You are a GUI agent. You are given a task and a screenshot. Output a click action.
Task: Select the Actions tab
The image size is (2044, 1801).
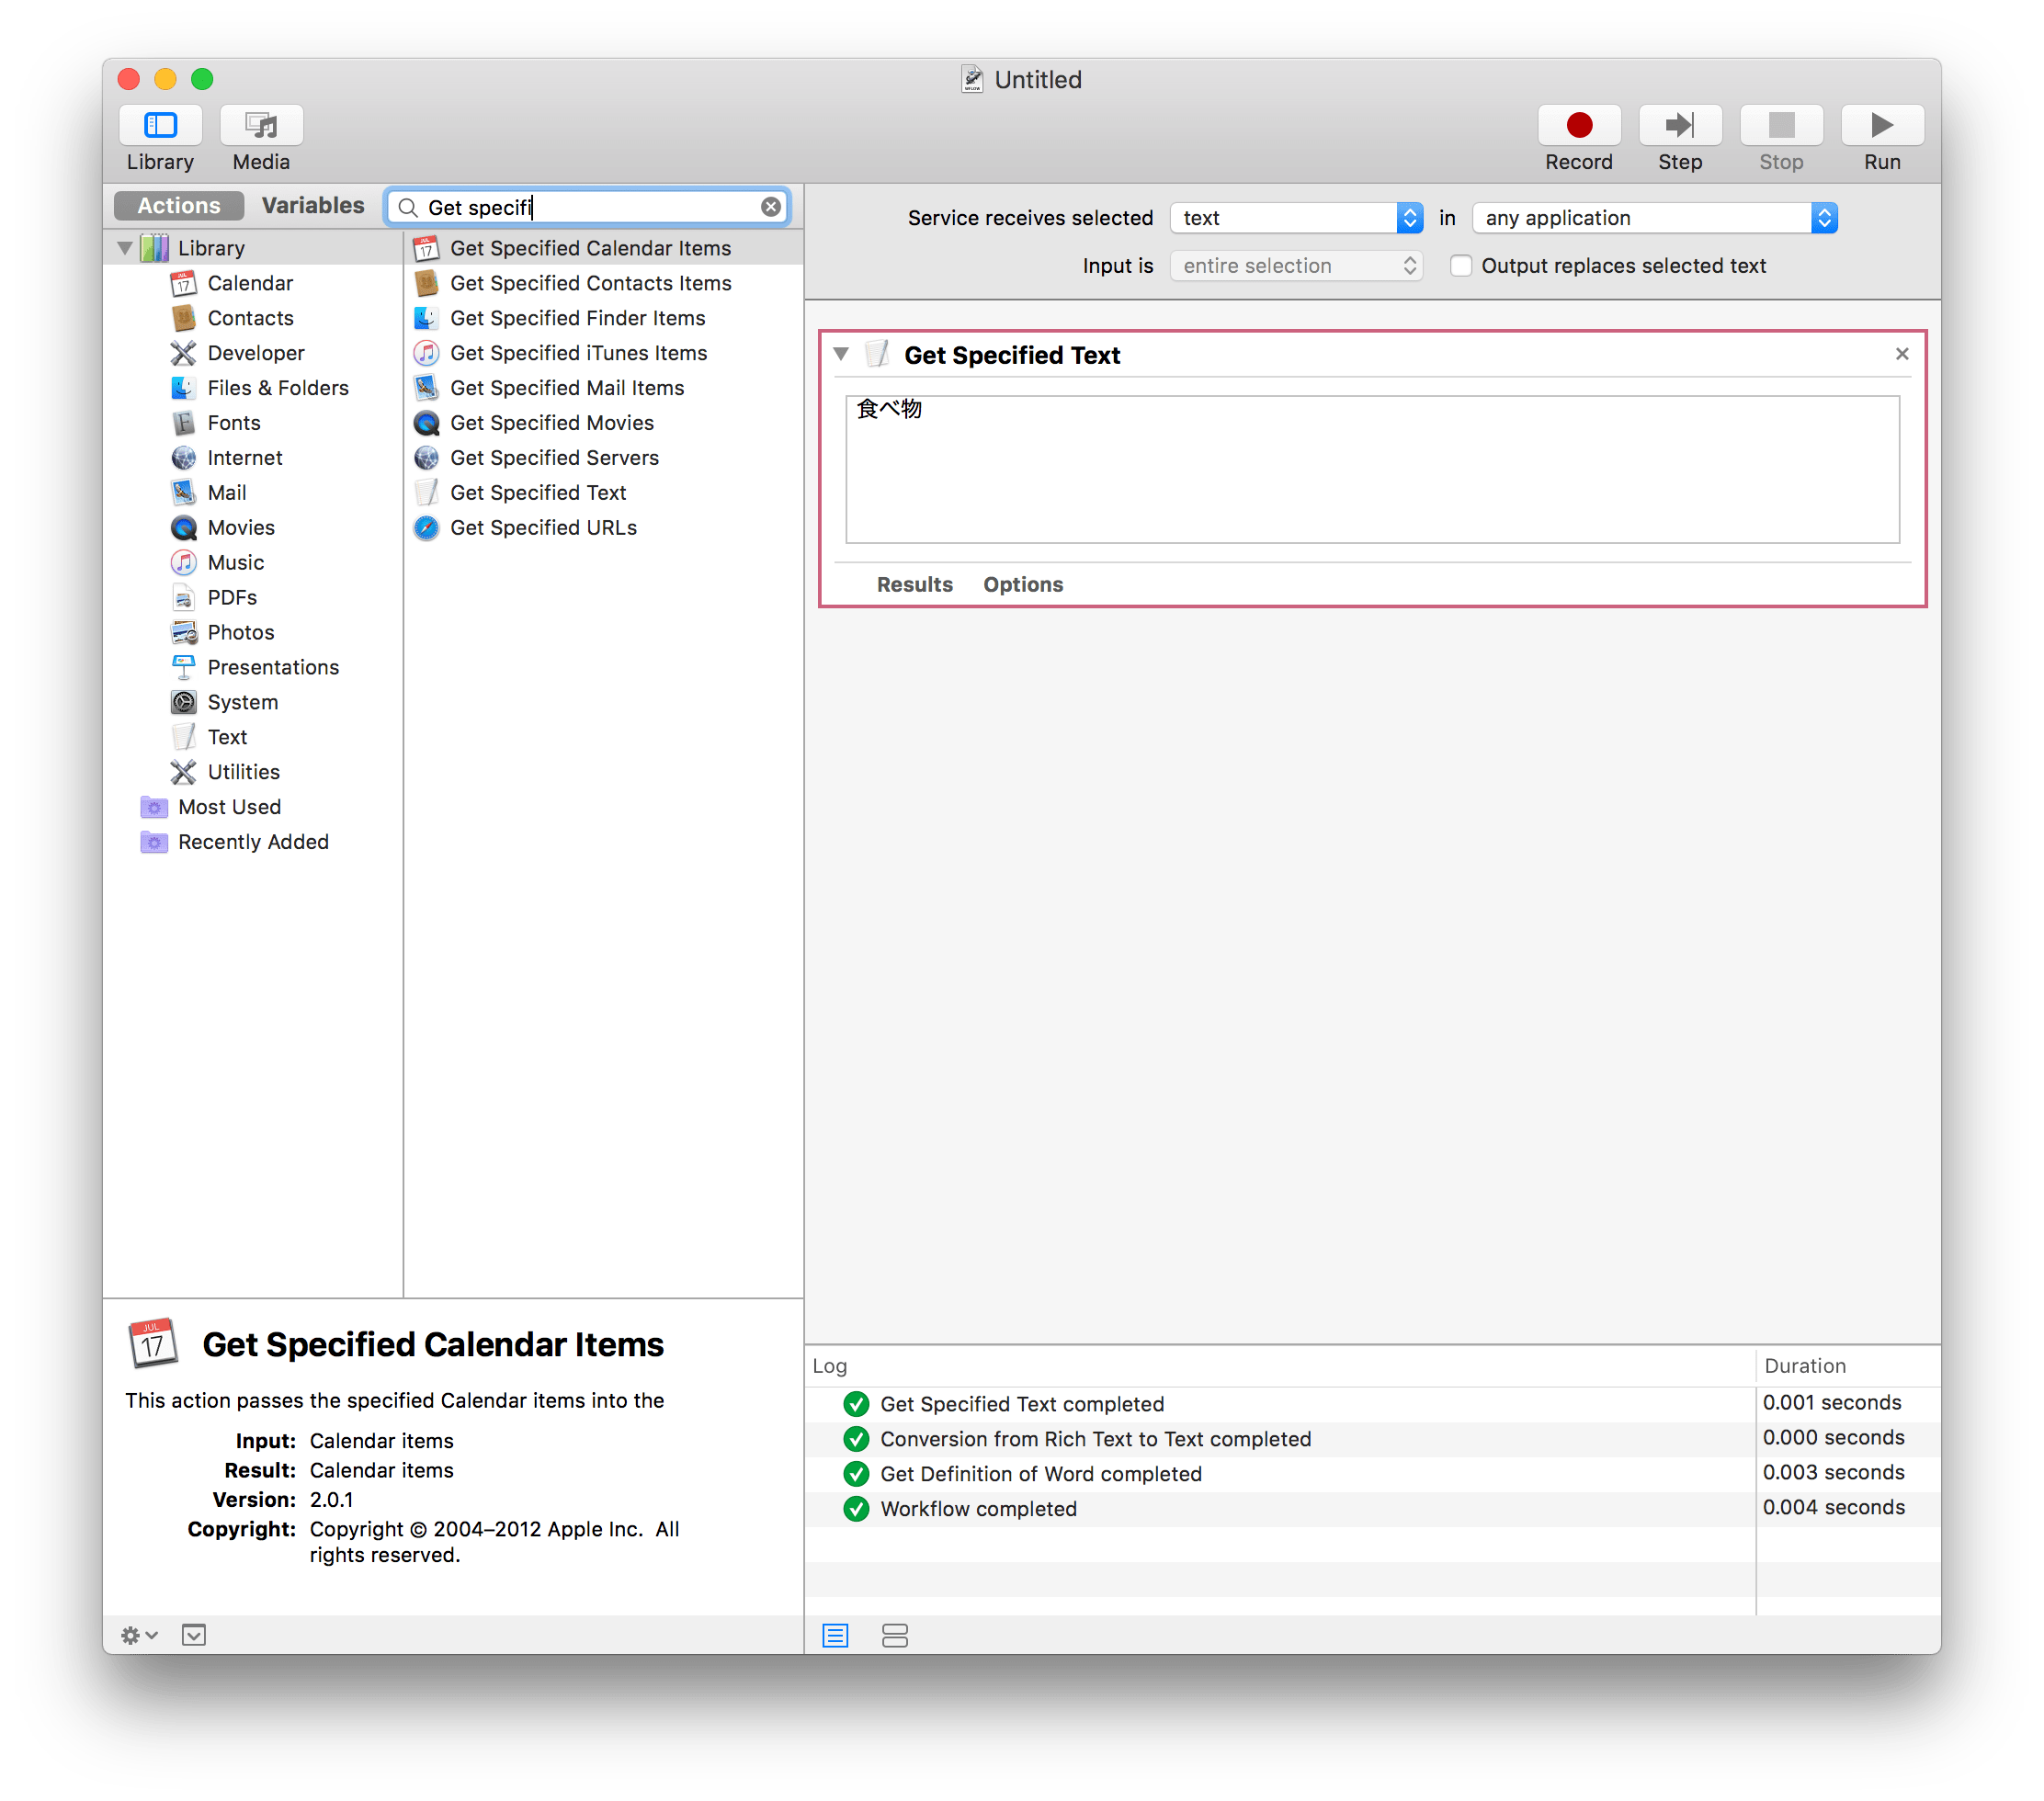point(179,206)
